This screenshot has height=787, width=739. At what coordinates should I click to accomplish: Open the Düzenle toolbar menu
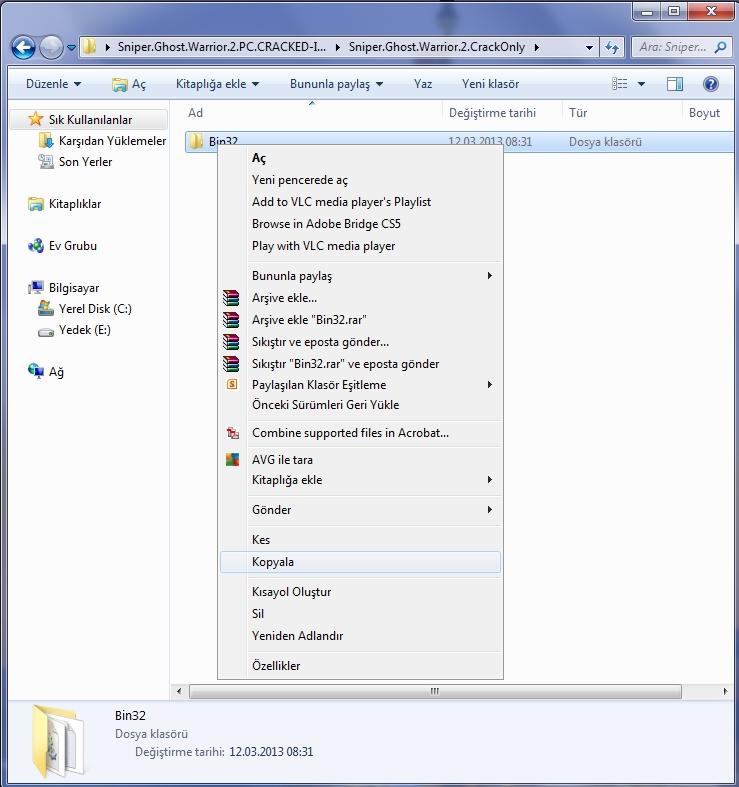click(53, 84)
